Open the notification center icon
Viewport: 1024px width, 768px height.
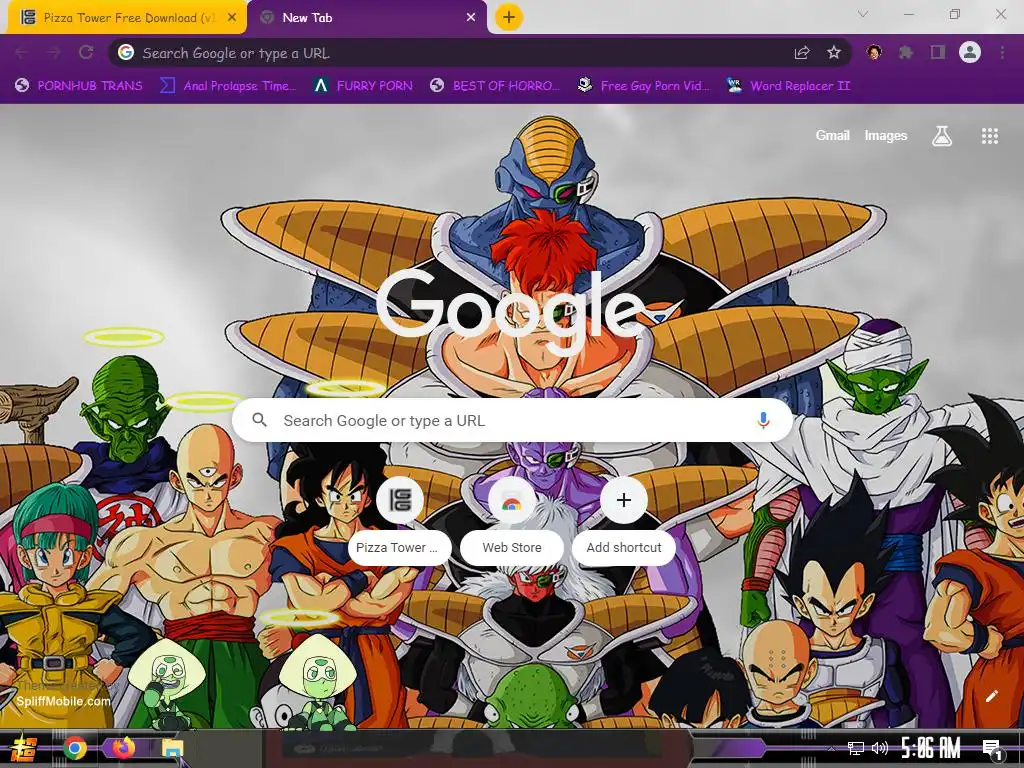(x=993, y=750)
